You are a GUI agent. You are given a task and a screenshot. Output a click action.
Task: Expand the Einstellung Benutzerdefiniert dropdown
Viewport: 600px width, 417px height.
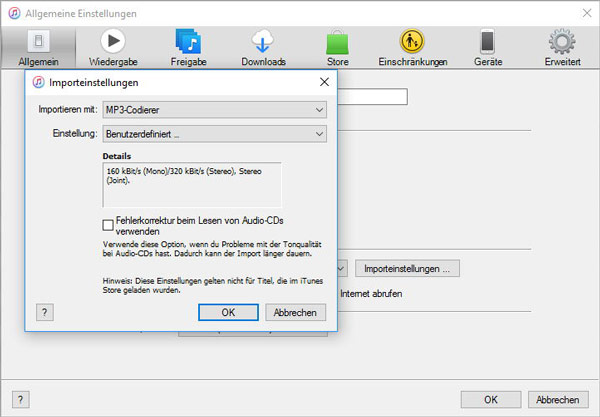click(x=215, y=134)
